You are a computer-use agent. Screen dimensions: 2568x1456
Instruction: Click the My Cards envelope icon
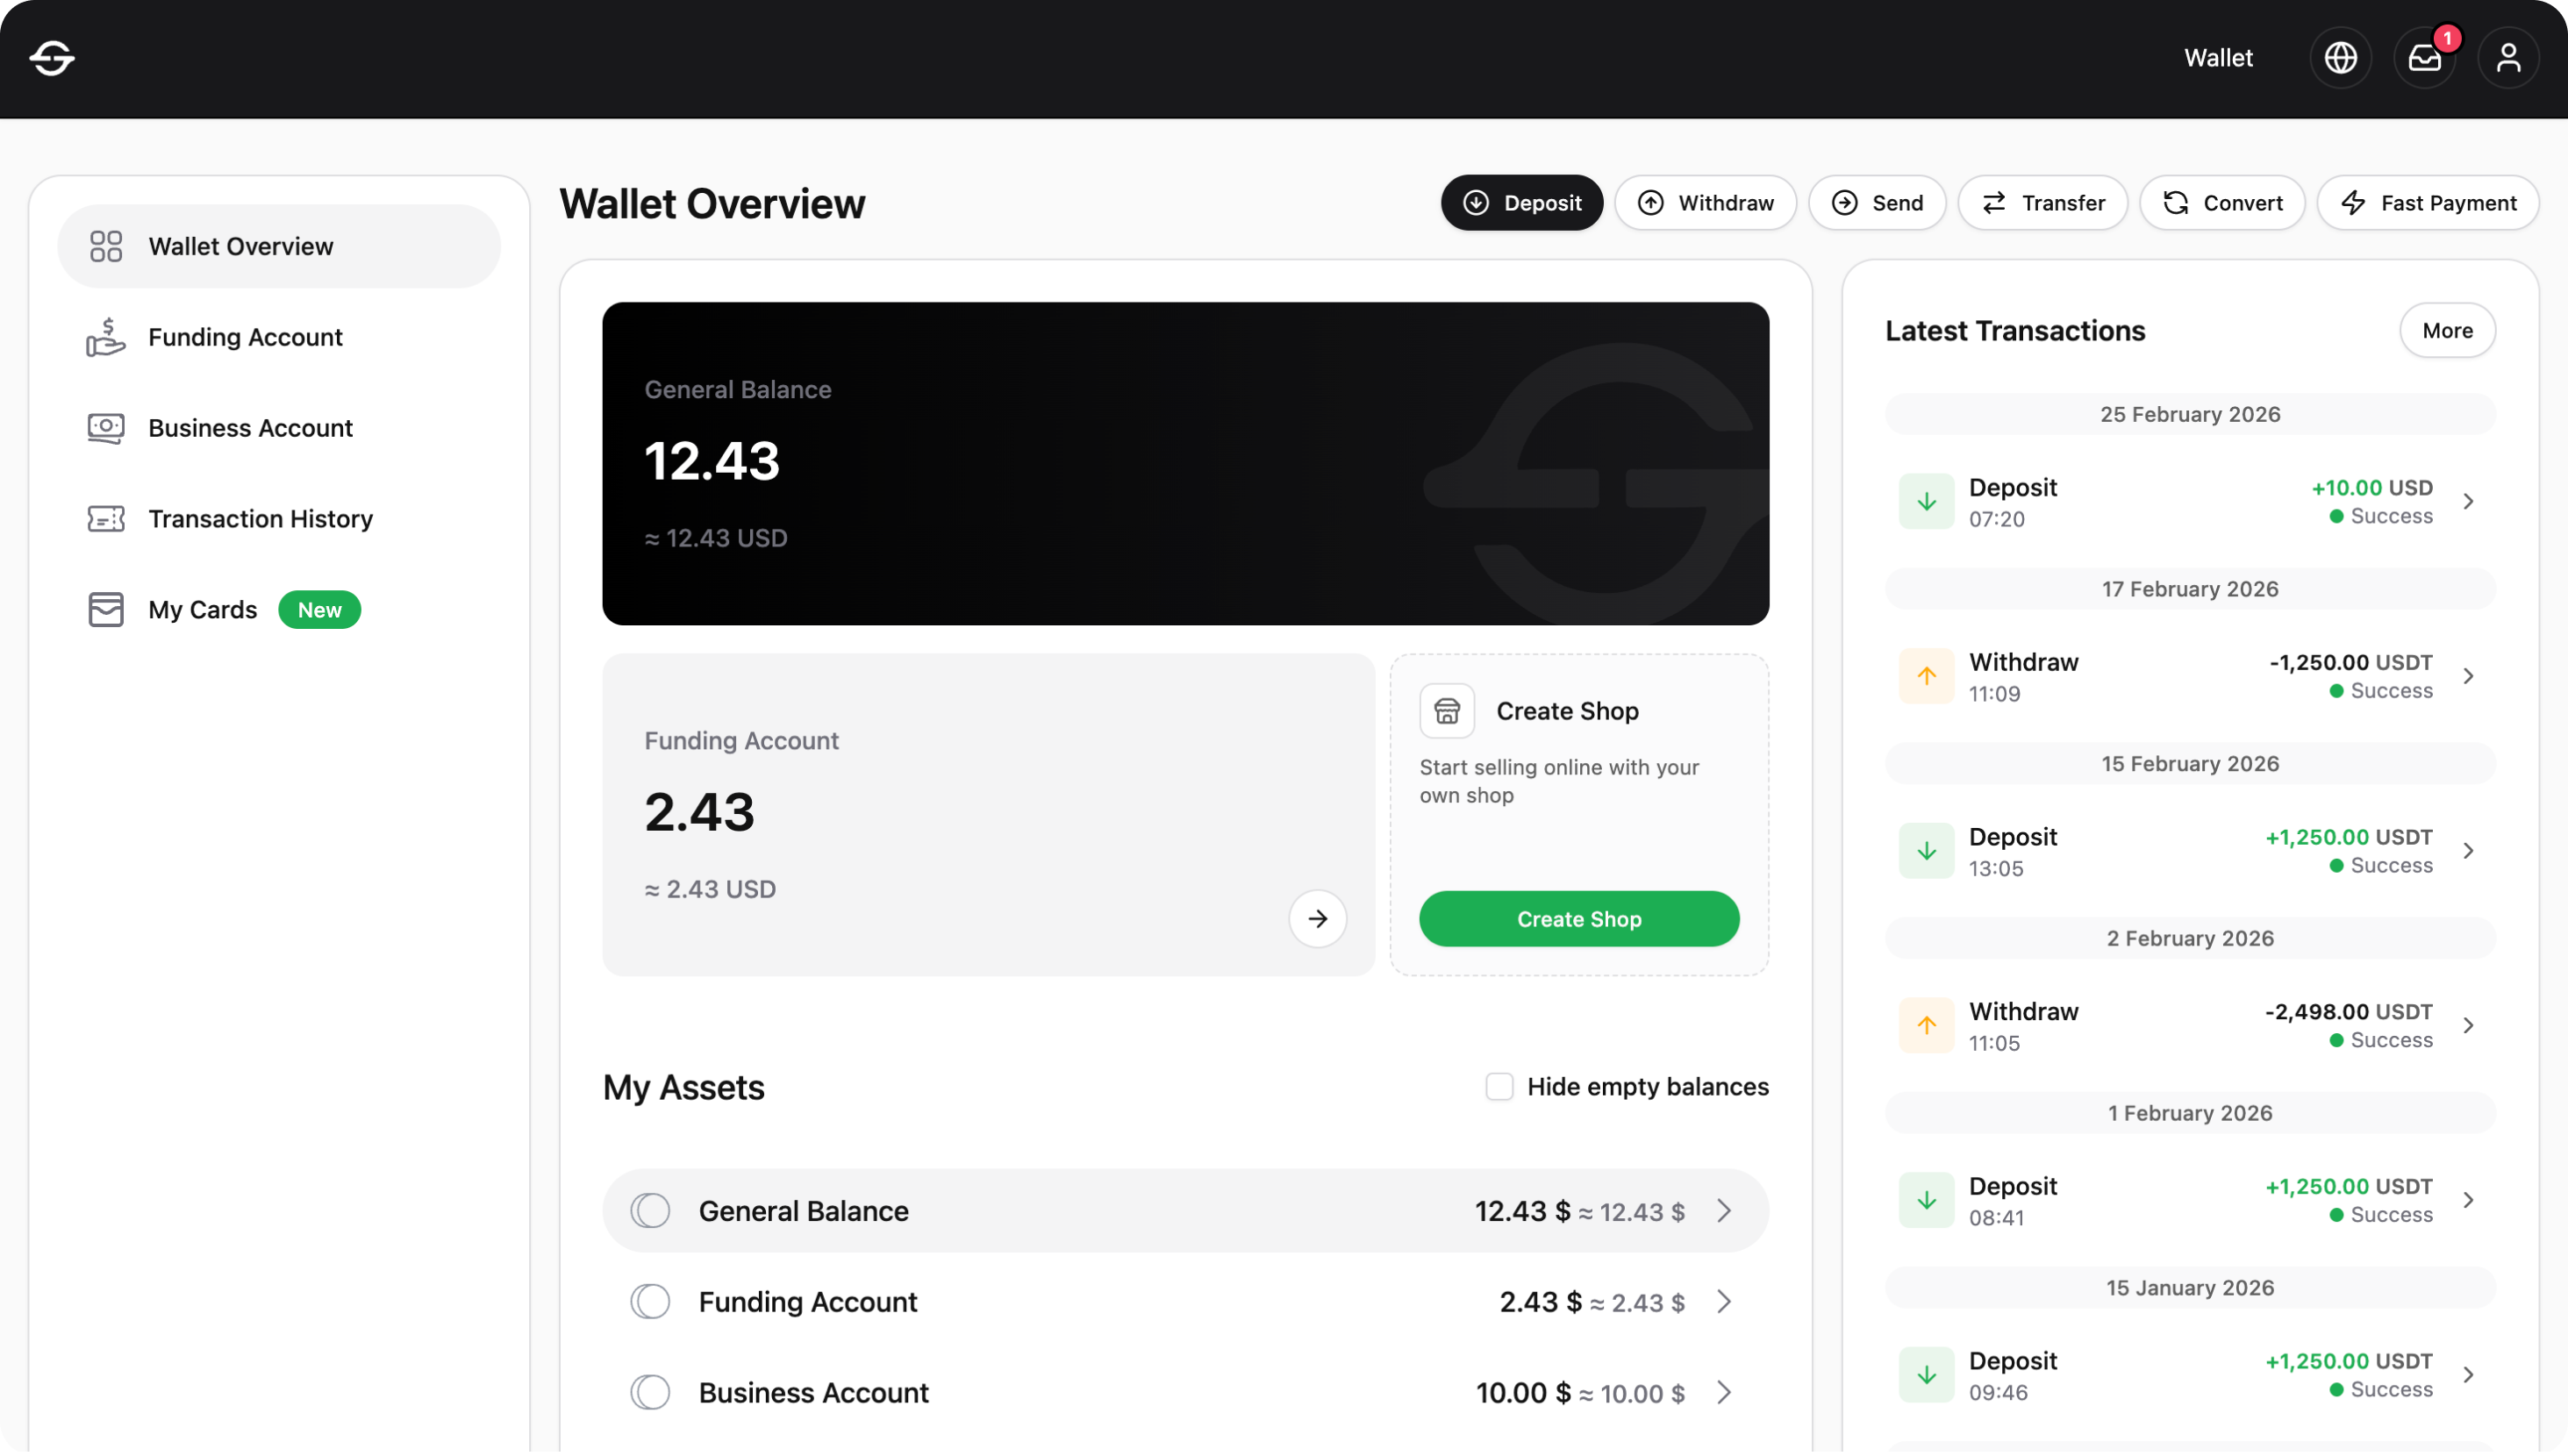[x=105, y=609]
